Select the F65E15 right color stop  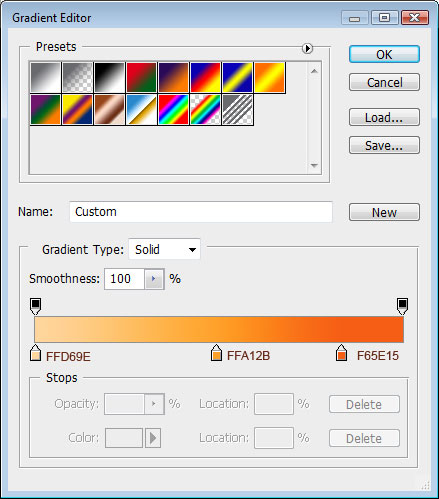pyautogui.click(x=341, y=353)
